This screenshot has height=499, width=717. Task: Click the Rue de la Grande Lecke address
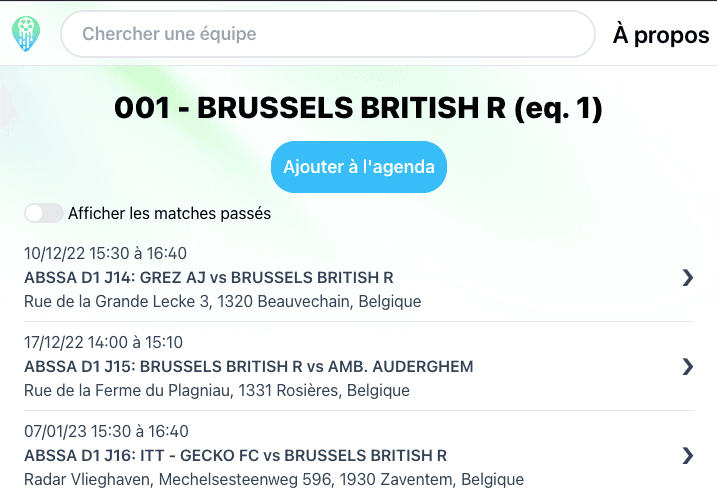pyautogui.click(x=222, y=301)
